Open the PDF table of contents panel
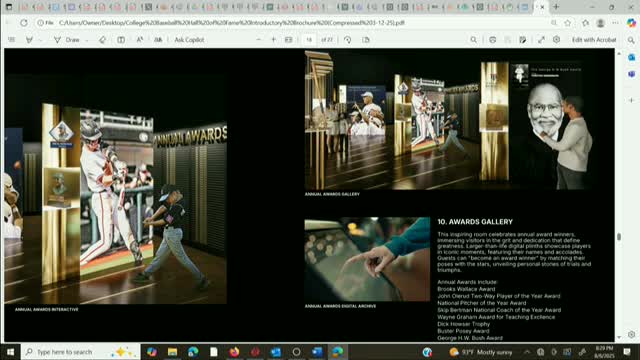640x360 pixels. pos(11,40)
